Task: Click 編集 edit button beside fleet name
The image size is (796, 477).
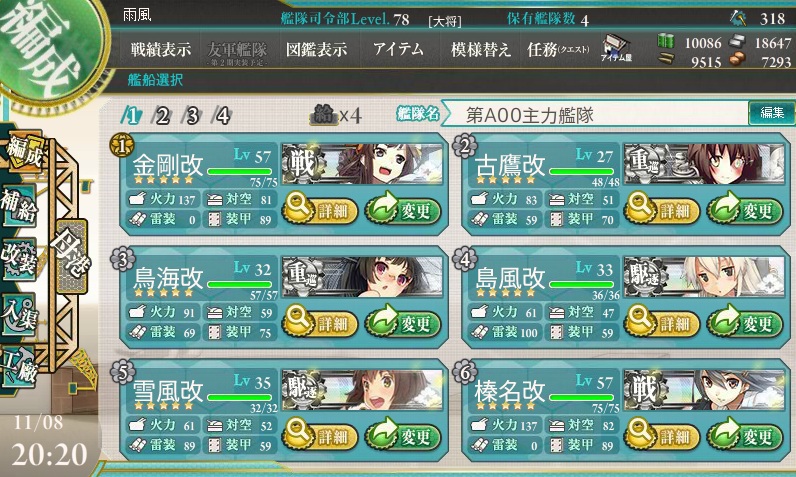Action: pos(772,113)
